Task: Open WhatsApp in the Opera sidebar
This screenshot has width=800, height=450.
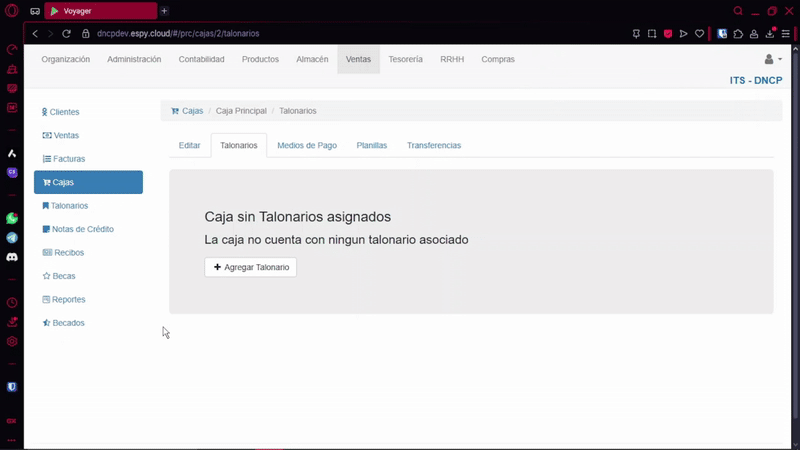Action: (x=12, y=218)
